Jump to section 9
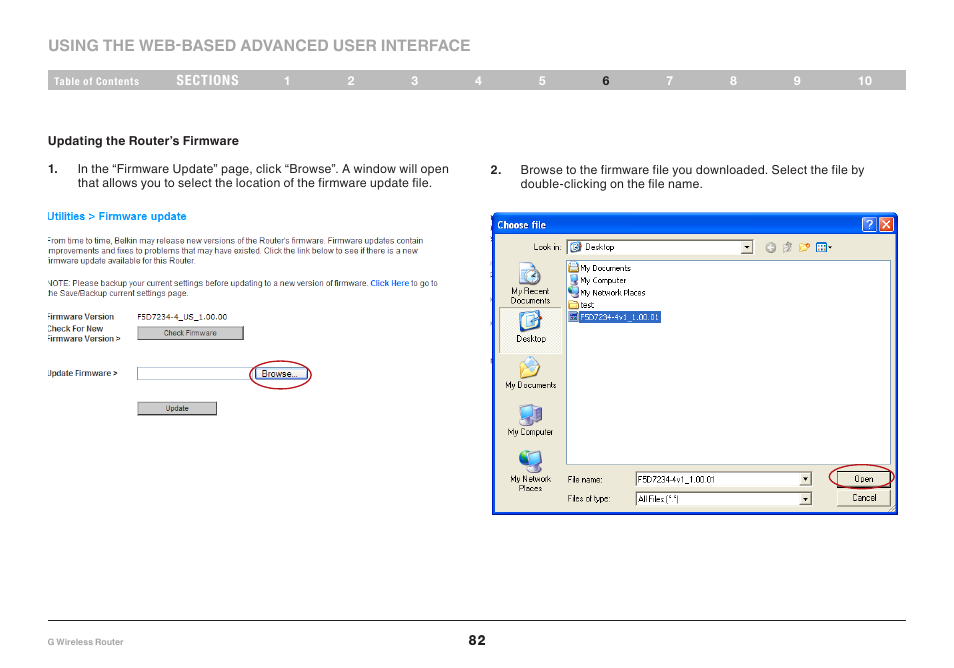 point(797,81)
